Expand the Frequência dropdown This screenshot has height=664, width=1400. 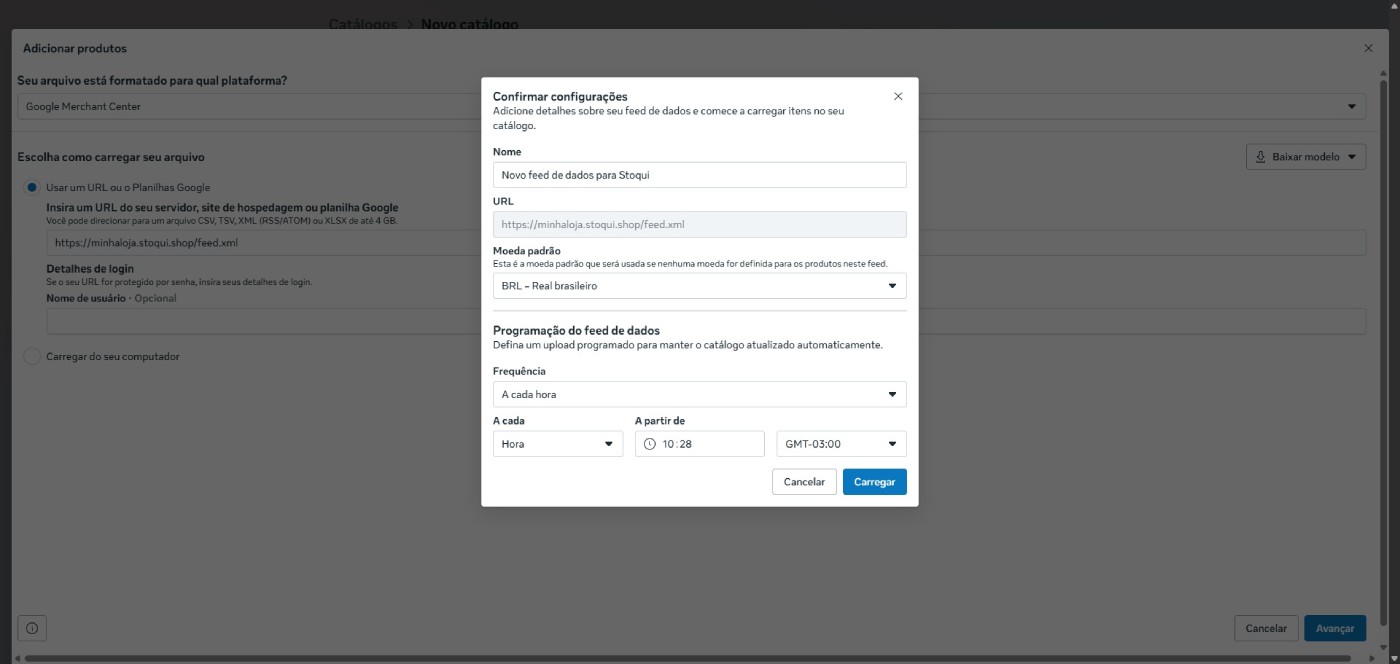tap(699, 394)
